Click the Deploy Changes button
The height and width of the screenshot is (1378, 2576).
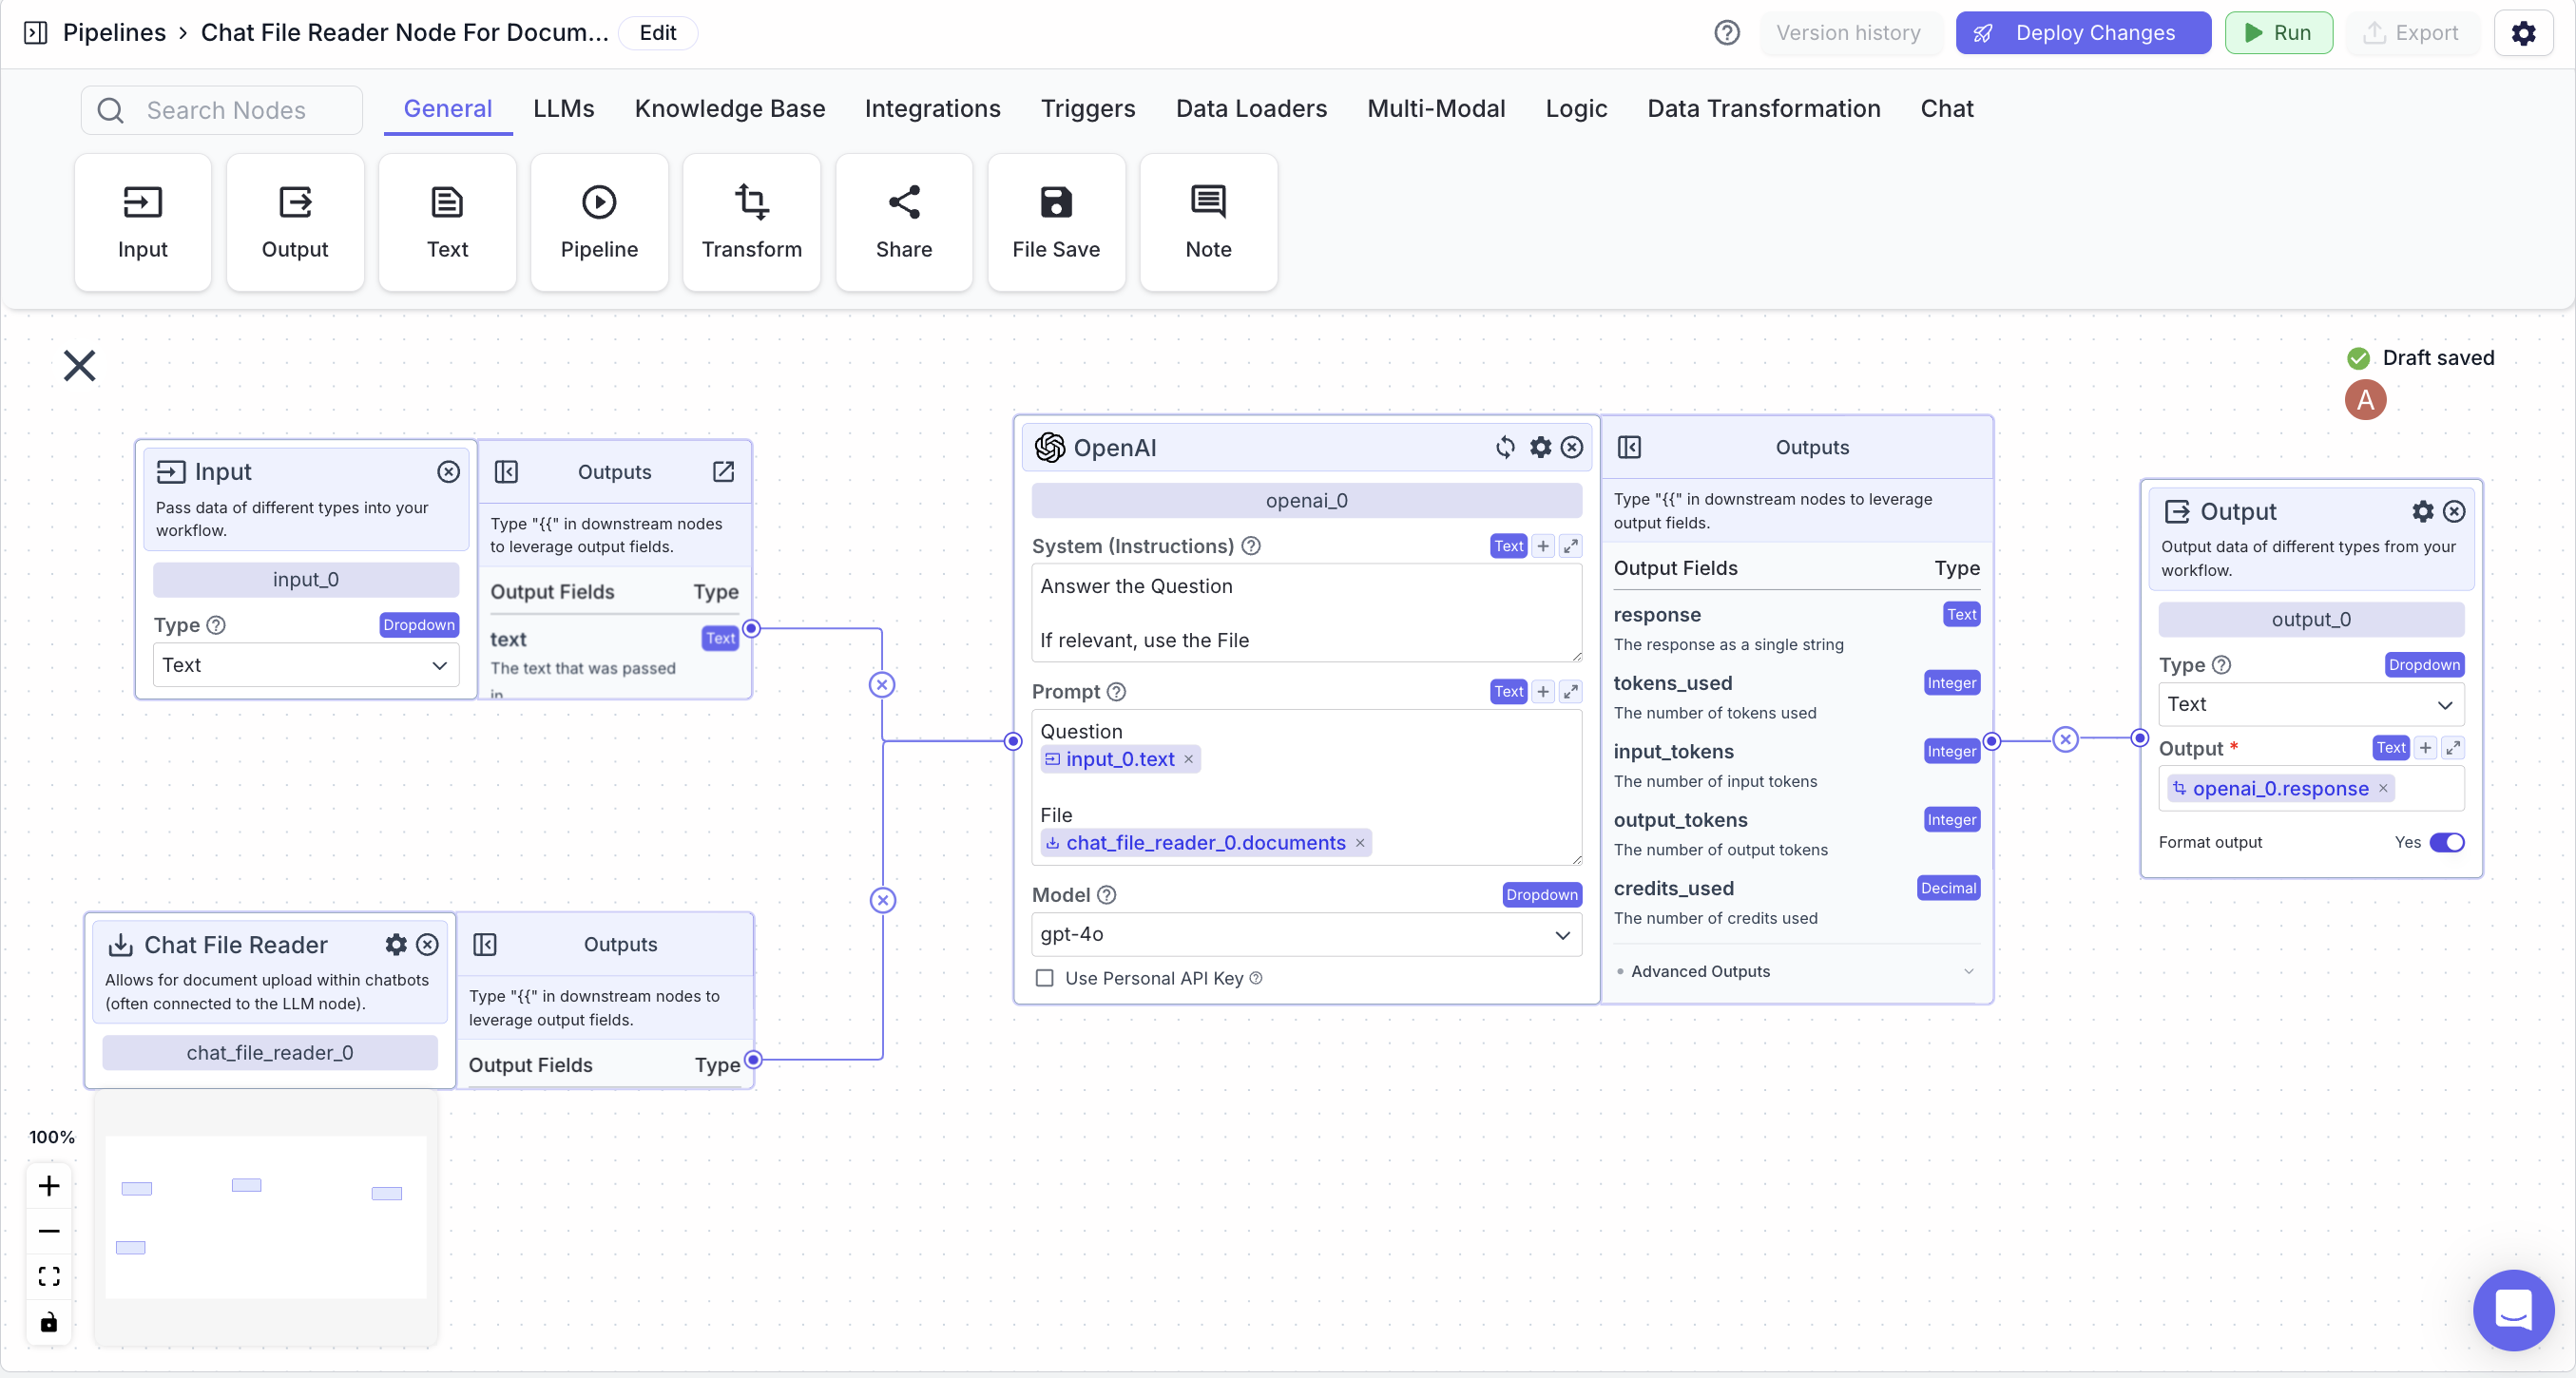point(2082,33)
